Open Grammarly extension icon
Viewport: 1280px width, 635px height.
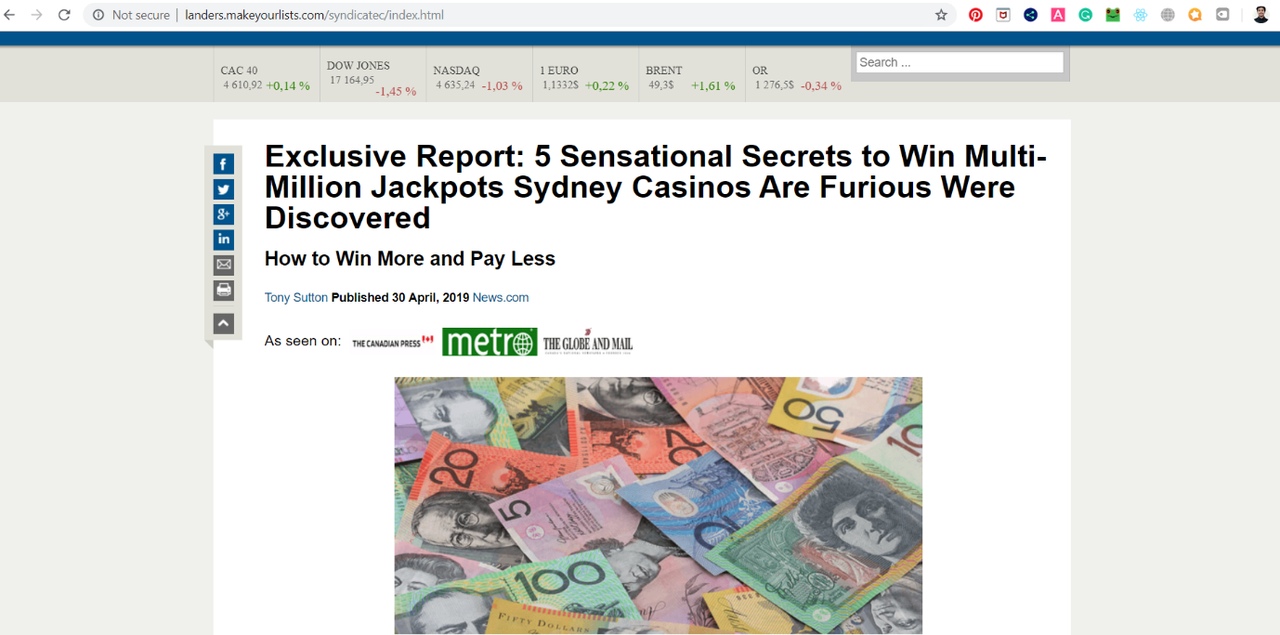coord(1085,15)
